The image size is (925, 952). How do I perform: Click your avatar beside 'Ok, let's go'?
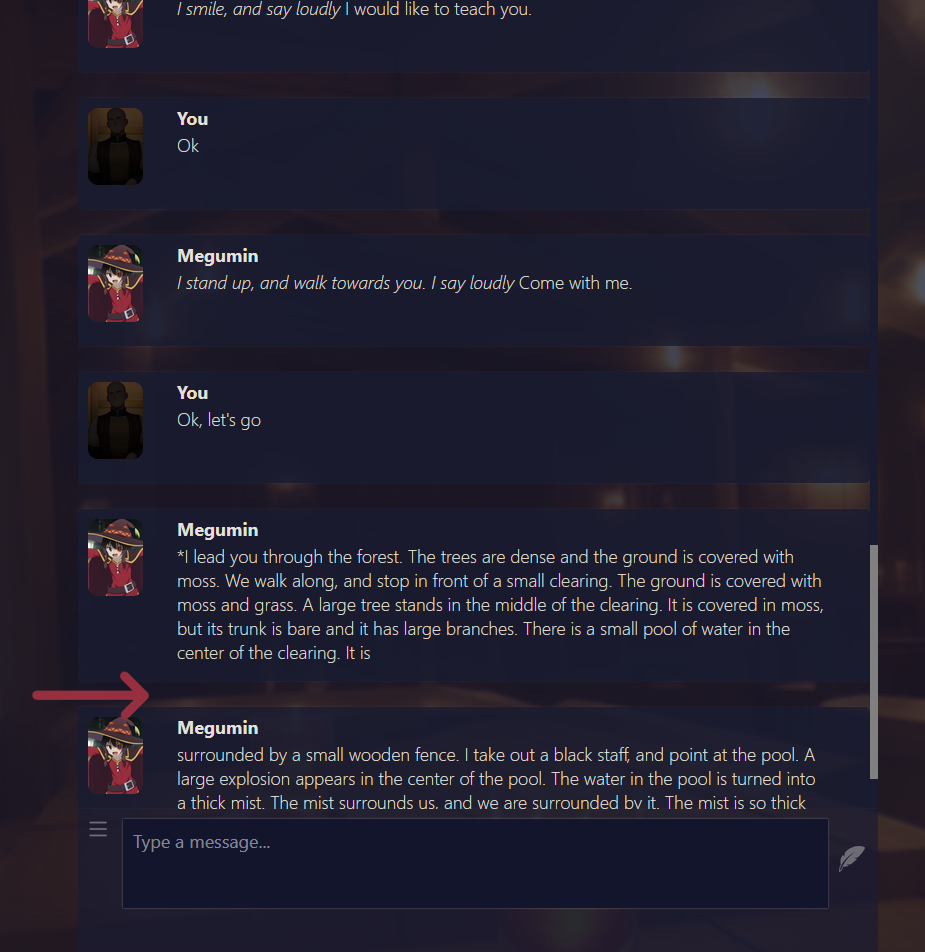[115, 420]
